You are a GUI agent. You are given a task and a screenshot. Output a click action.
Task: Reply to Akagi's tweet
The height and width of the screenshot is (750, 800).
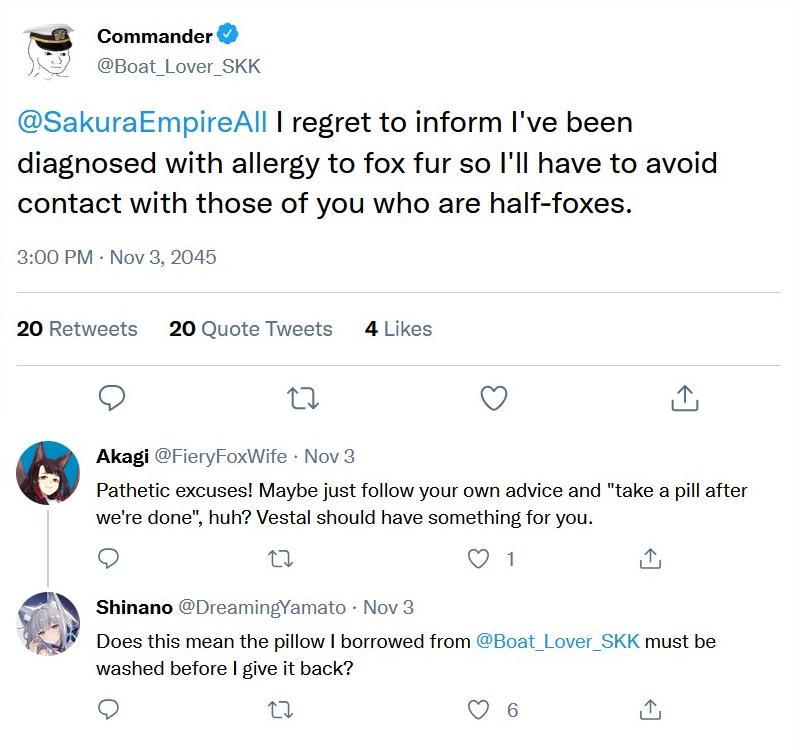110,558
